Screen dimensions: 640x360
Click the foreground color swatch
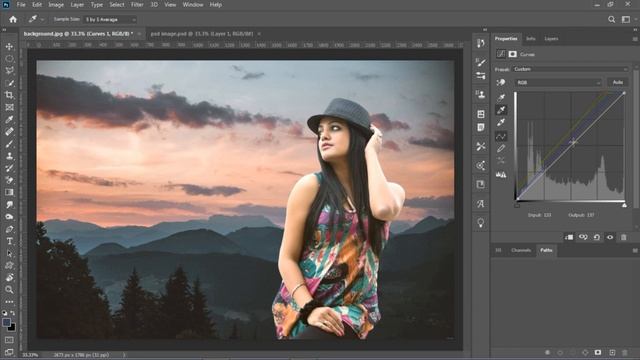(x=6, y=322)
